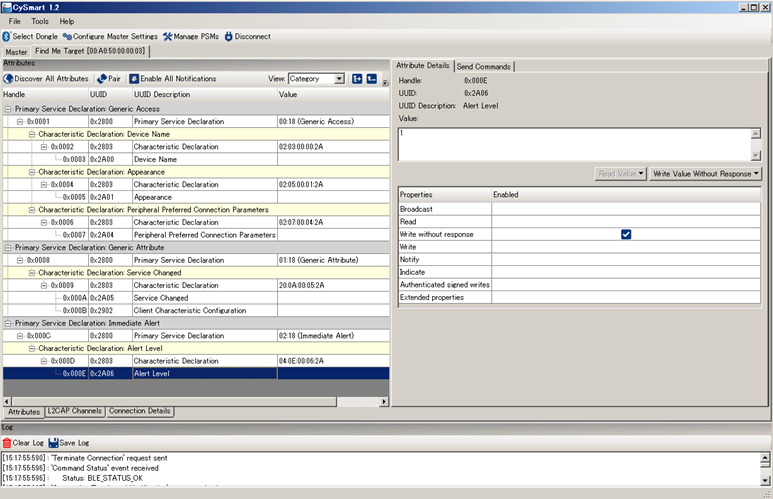Collapse handle 0x000C tree node
Viewport: 773px width, 499px height.
(20, 336)
